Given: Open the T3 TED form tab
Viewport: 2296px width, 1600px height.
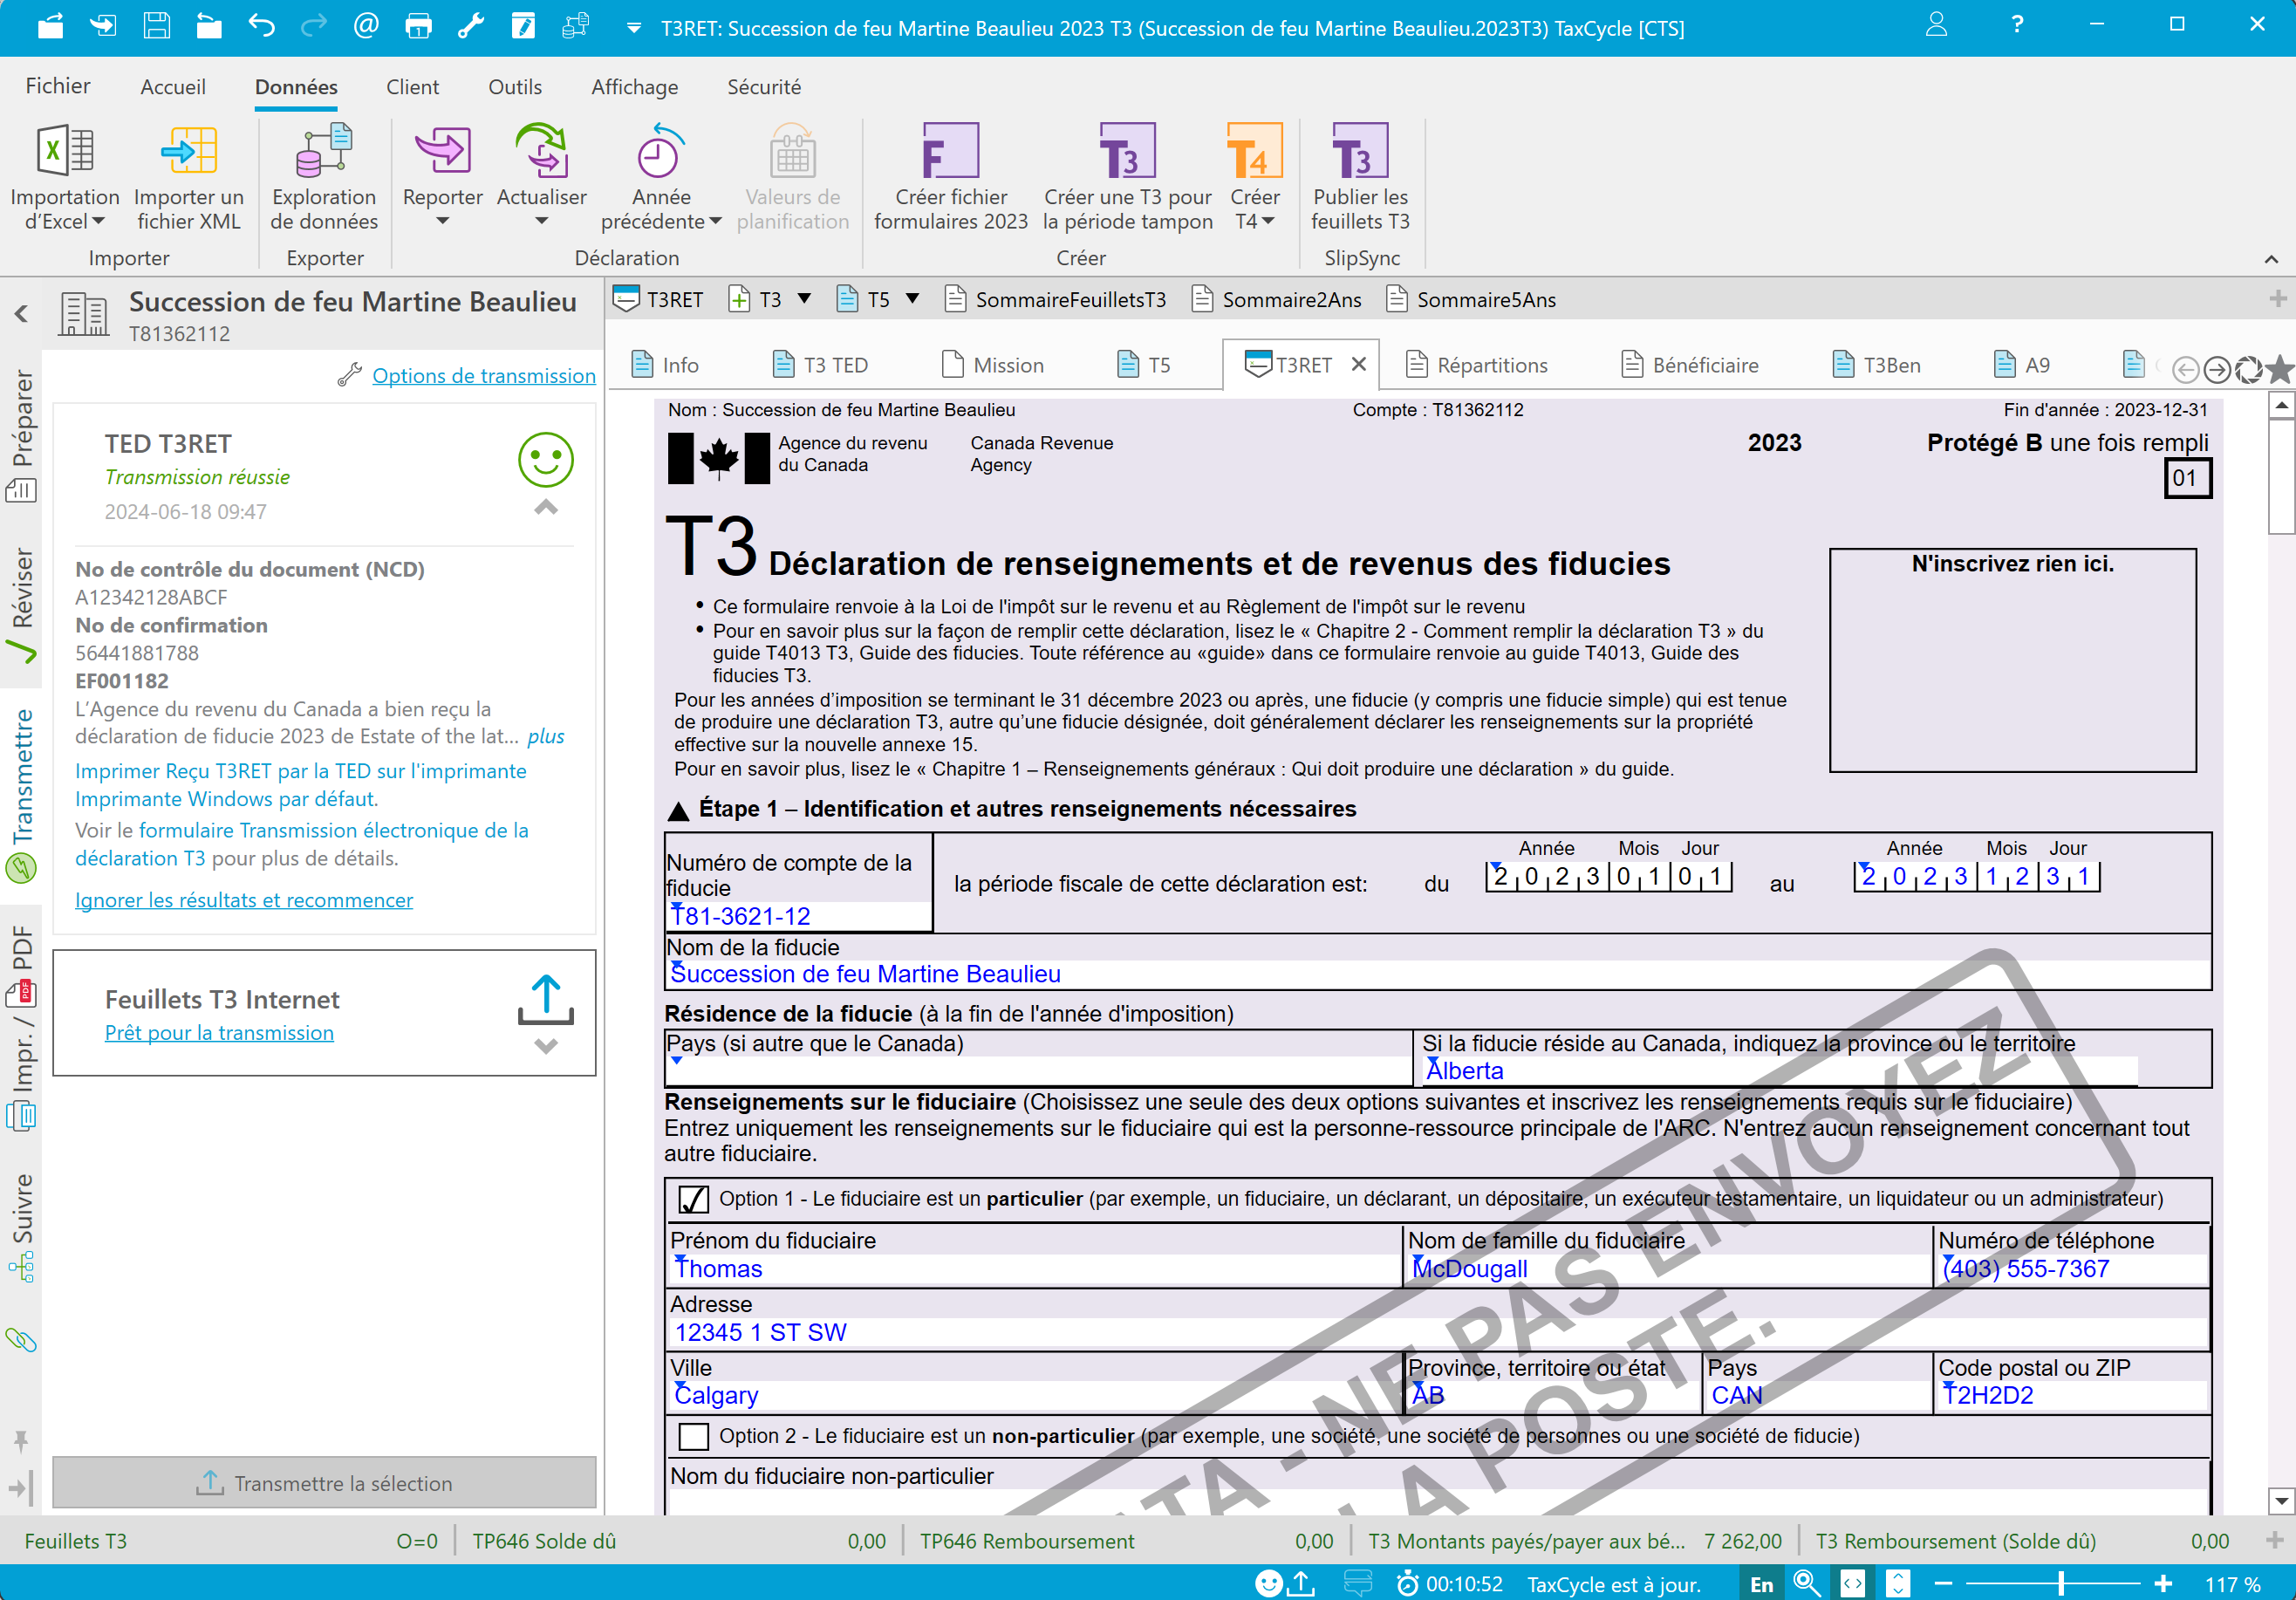Looking at the screenshot, I should point(821,365).
